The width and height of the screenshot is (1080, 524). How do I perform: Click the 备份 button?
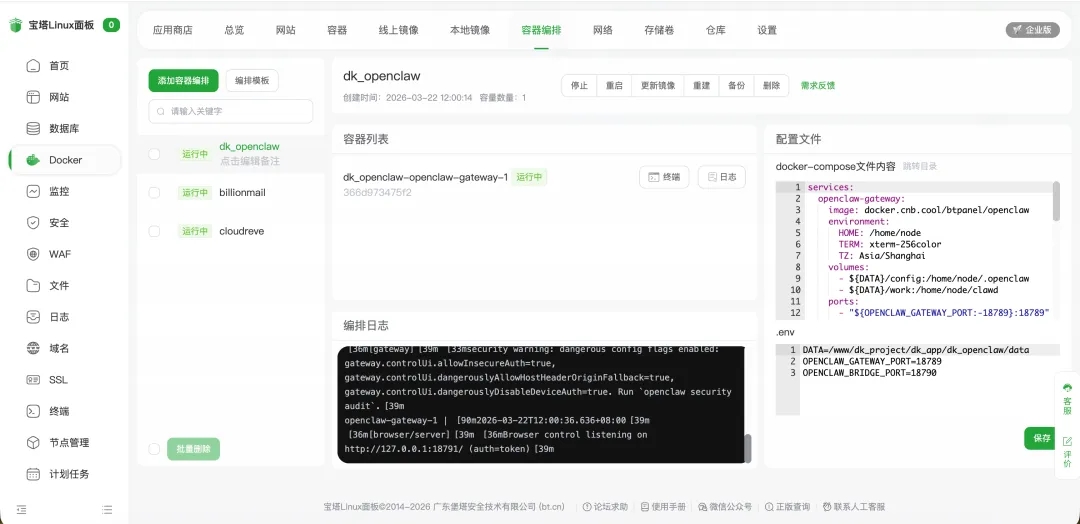(736, 86)
